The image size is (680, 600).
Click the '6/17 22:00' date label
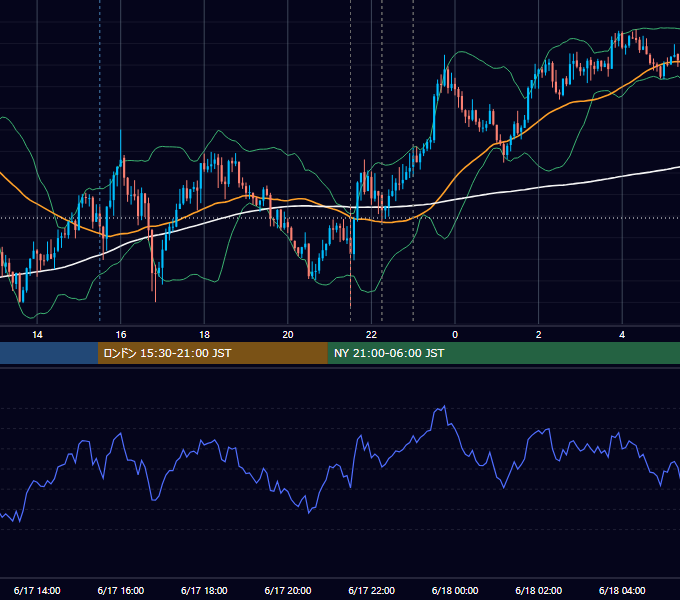[x=372, y=590]
